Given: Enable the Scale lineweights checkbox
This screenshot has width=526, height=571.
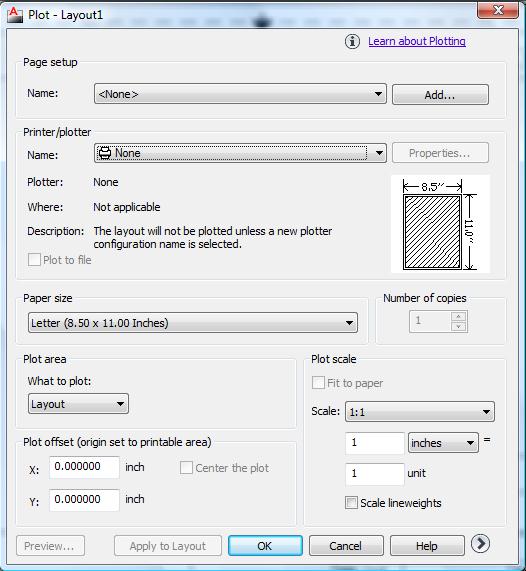Looking at the screenshot, I should click(x=351, y=503).
